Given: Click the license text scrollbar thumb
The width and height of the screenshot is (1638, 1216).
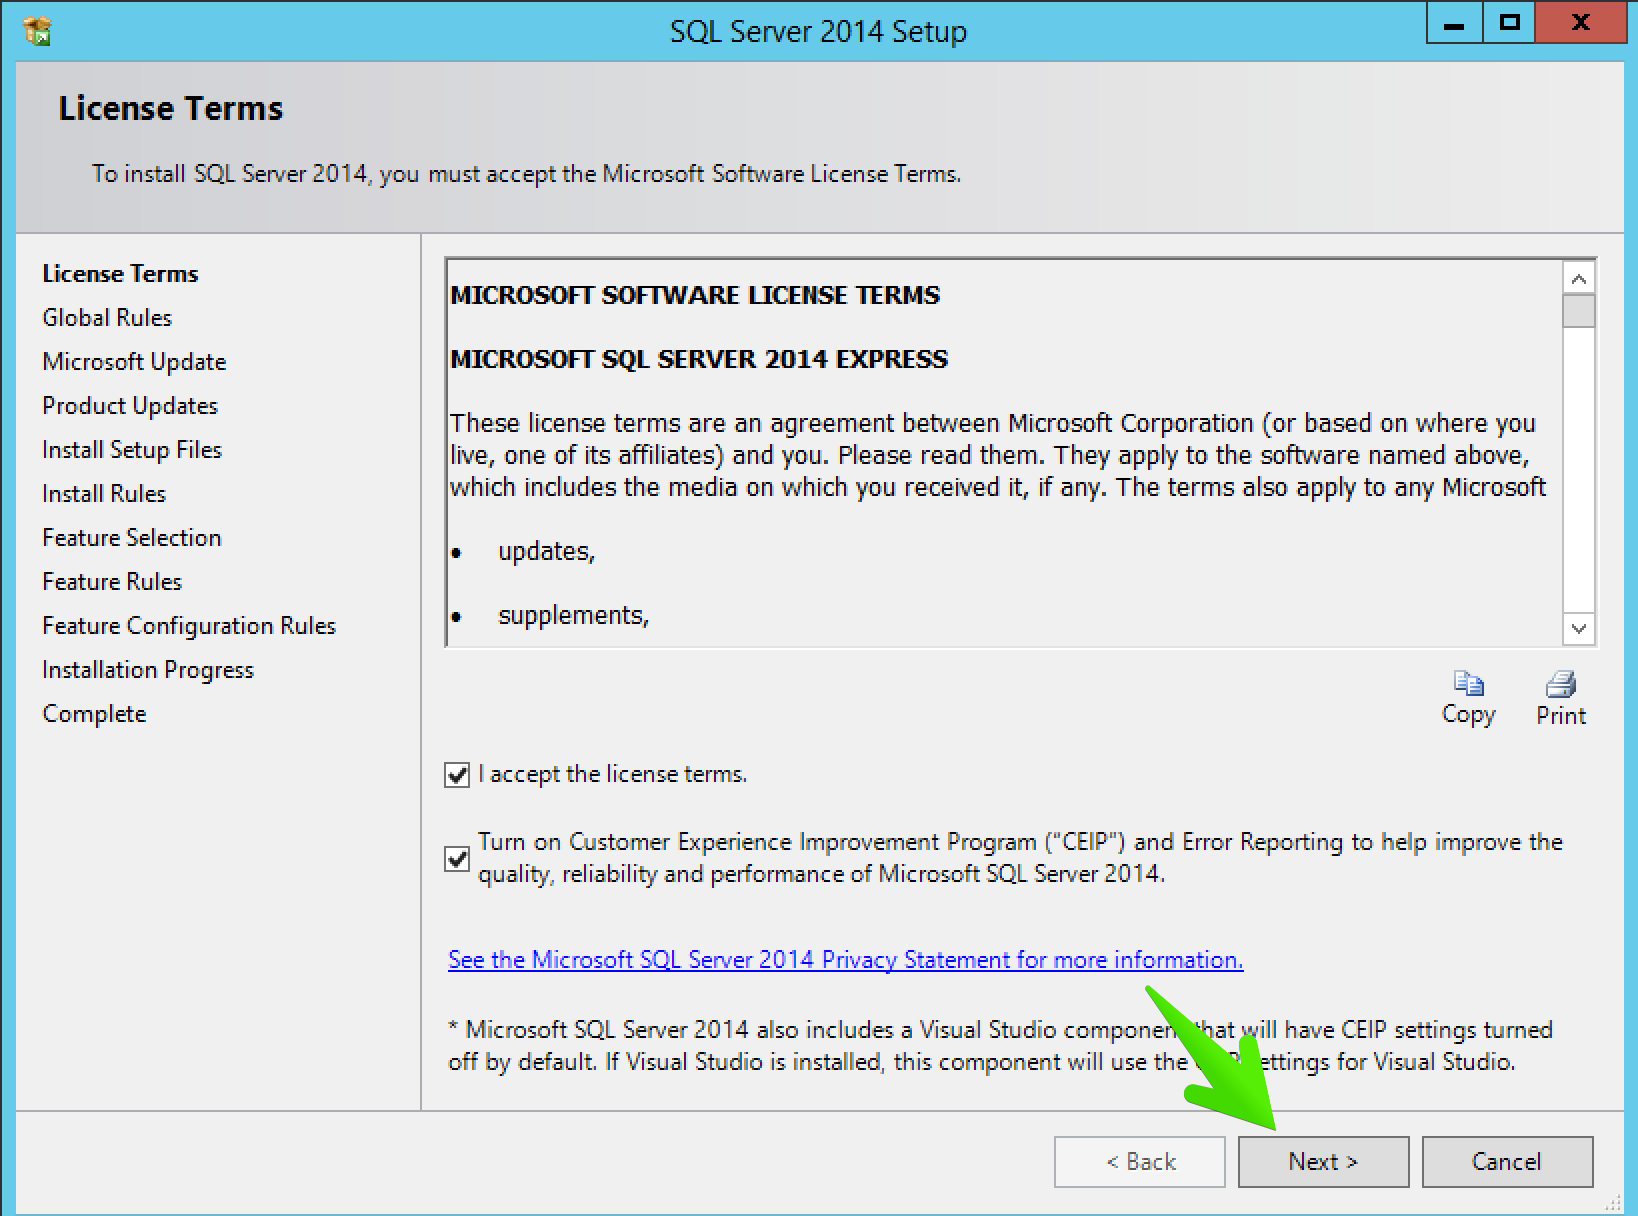Looking at the screenshot, I should pos(1579,311).
